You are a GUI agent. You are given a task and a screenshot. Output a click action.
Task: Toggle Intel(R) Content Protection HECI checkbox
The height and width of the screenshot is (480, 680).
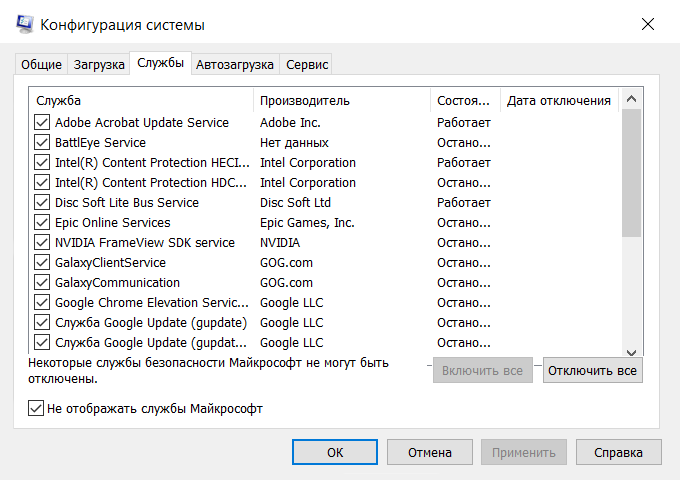point(42,163)
